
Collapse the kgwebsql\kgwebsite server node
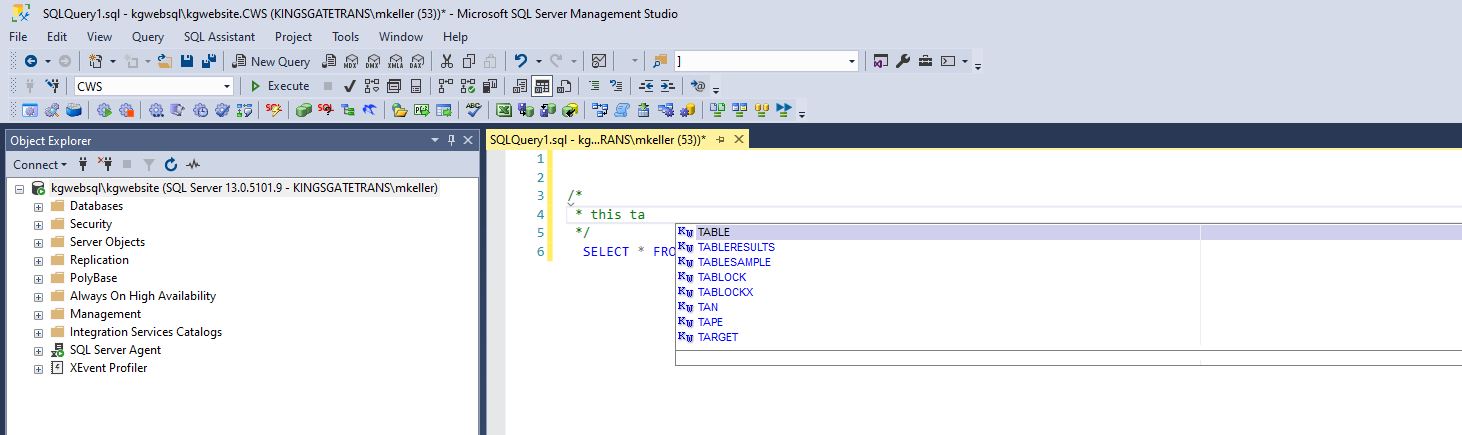pyautogui.click(x=19, y=188)
